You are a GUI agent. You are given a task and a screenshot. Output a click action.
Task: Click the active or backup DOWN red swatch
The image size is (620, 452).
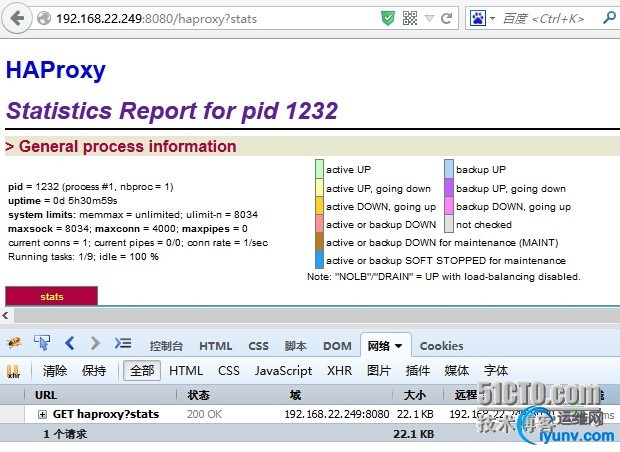point(319,224)
